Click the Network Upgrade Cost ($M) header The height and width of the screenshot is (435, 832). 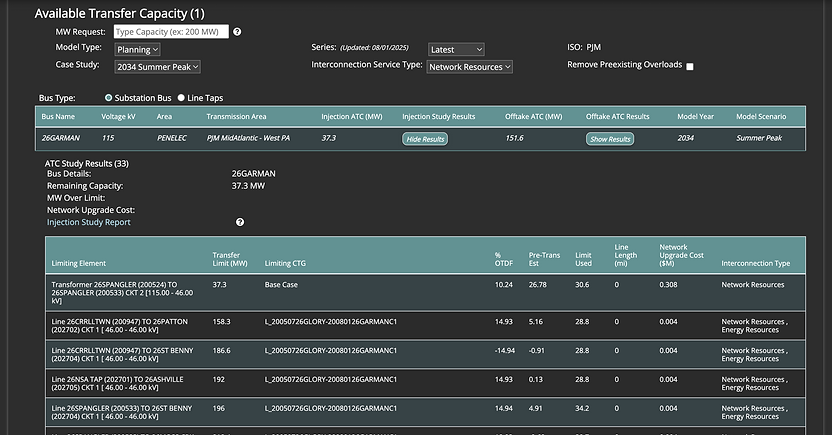681,255
